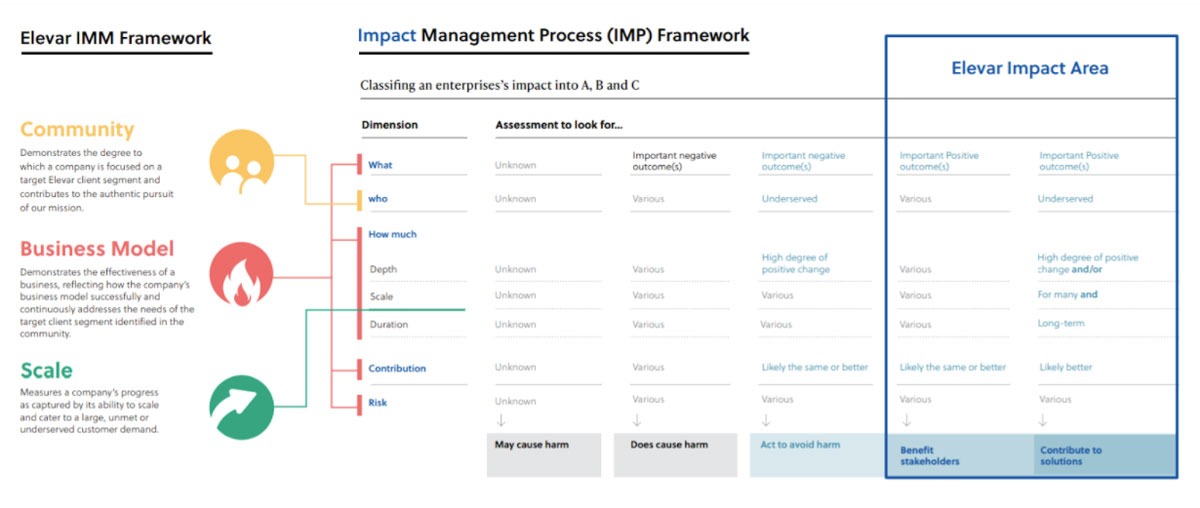Click Underserved in Act to avoid harm column

[789, 199]
